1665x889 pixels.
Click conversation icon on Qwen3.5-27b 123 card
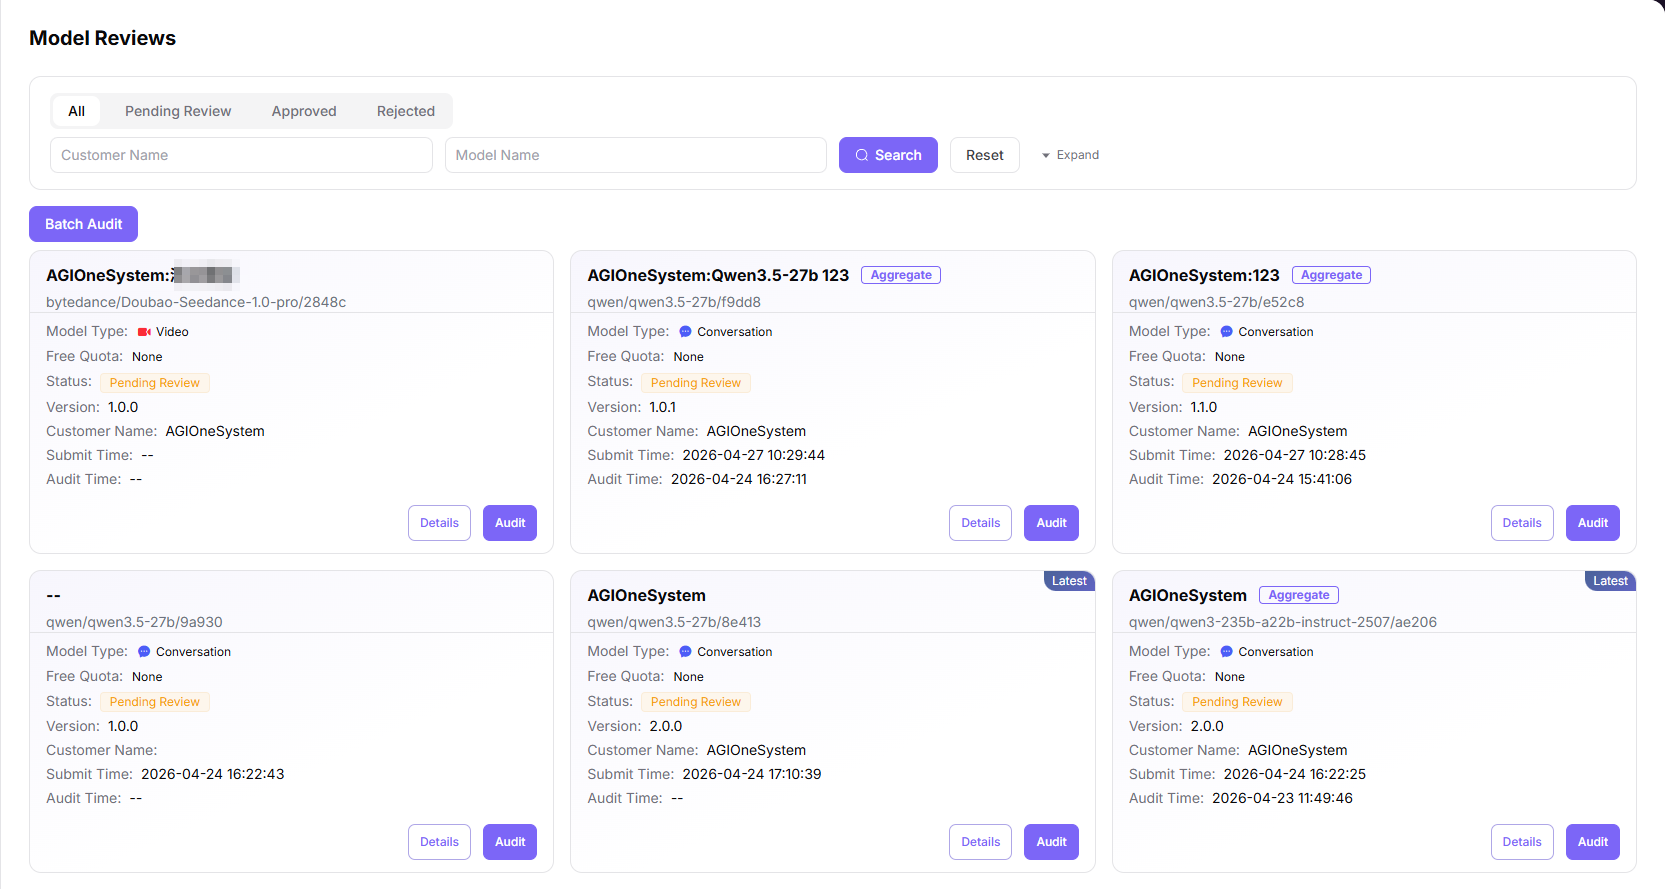tap(685, 332)
